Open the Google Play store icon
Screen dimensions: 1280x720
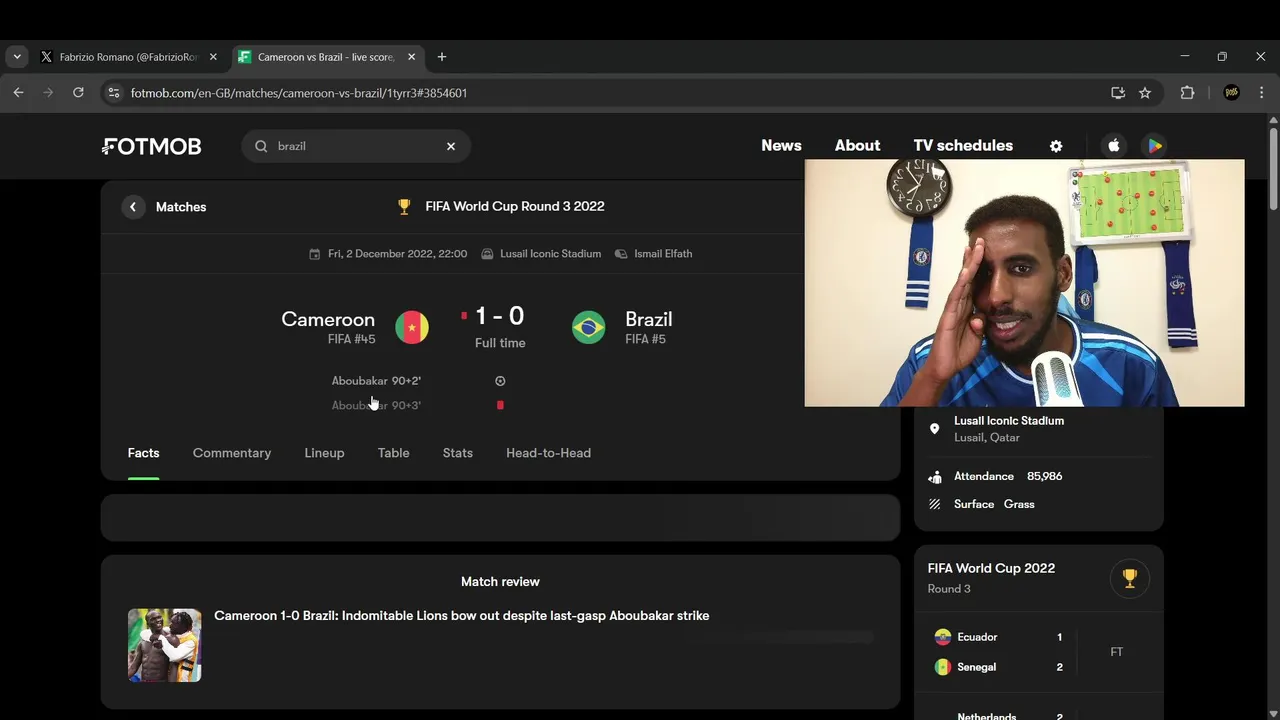(1154, 146)
